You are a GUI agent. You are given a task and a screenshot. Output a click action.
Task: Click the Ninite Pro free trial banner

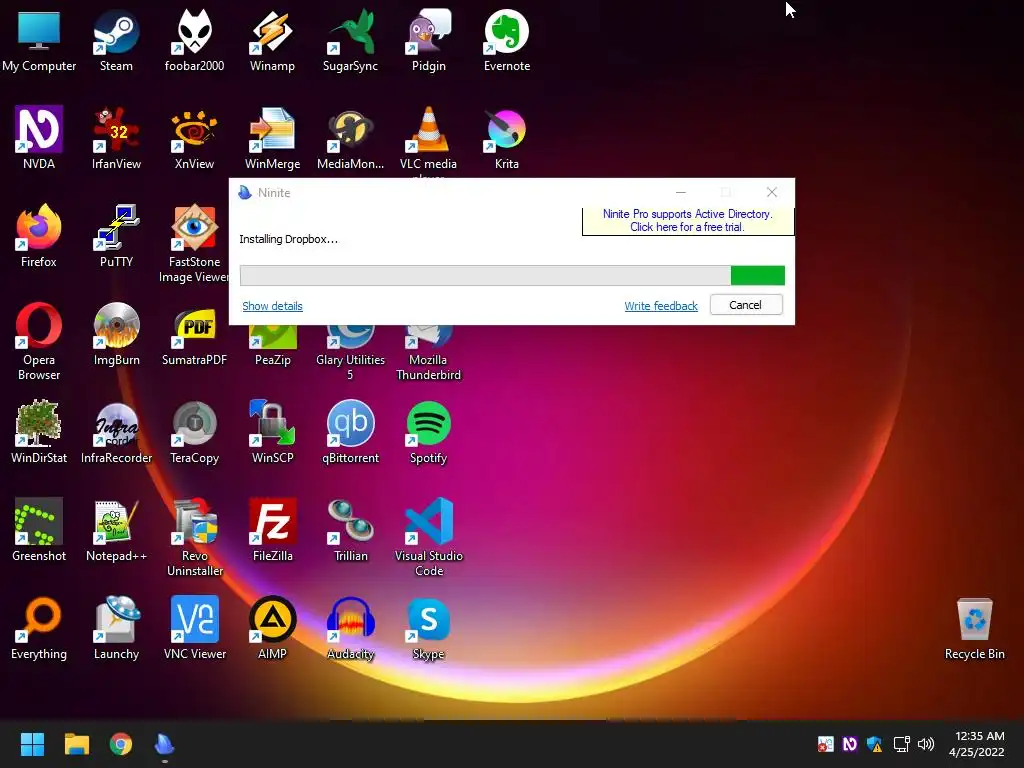(688, 221)
